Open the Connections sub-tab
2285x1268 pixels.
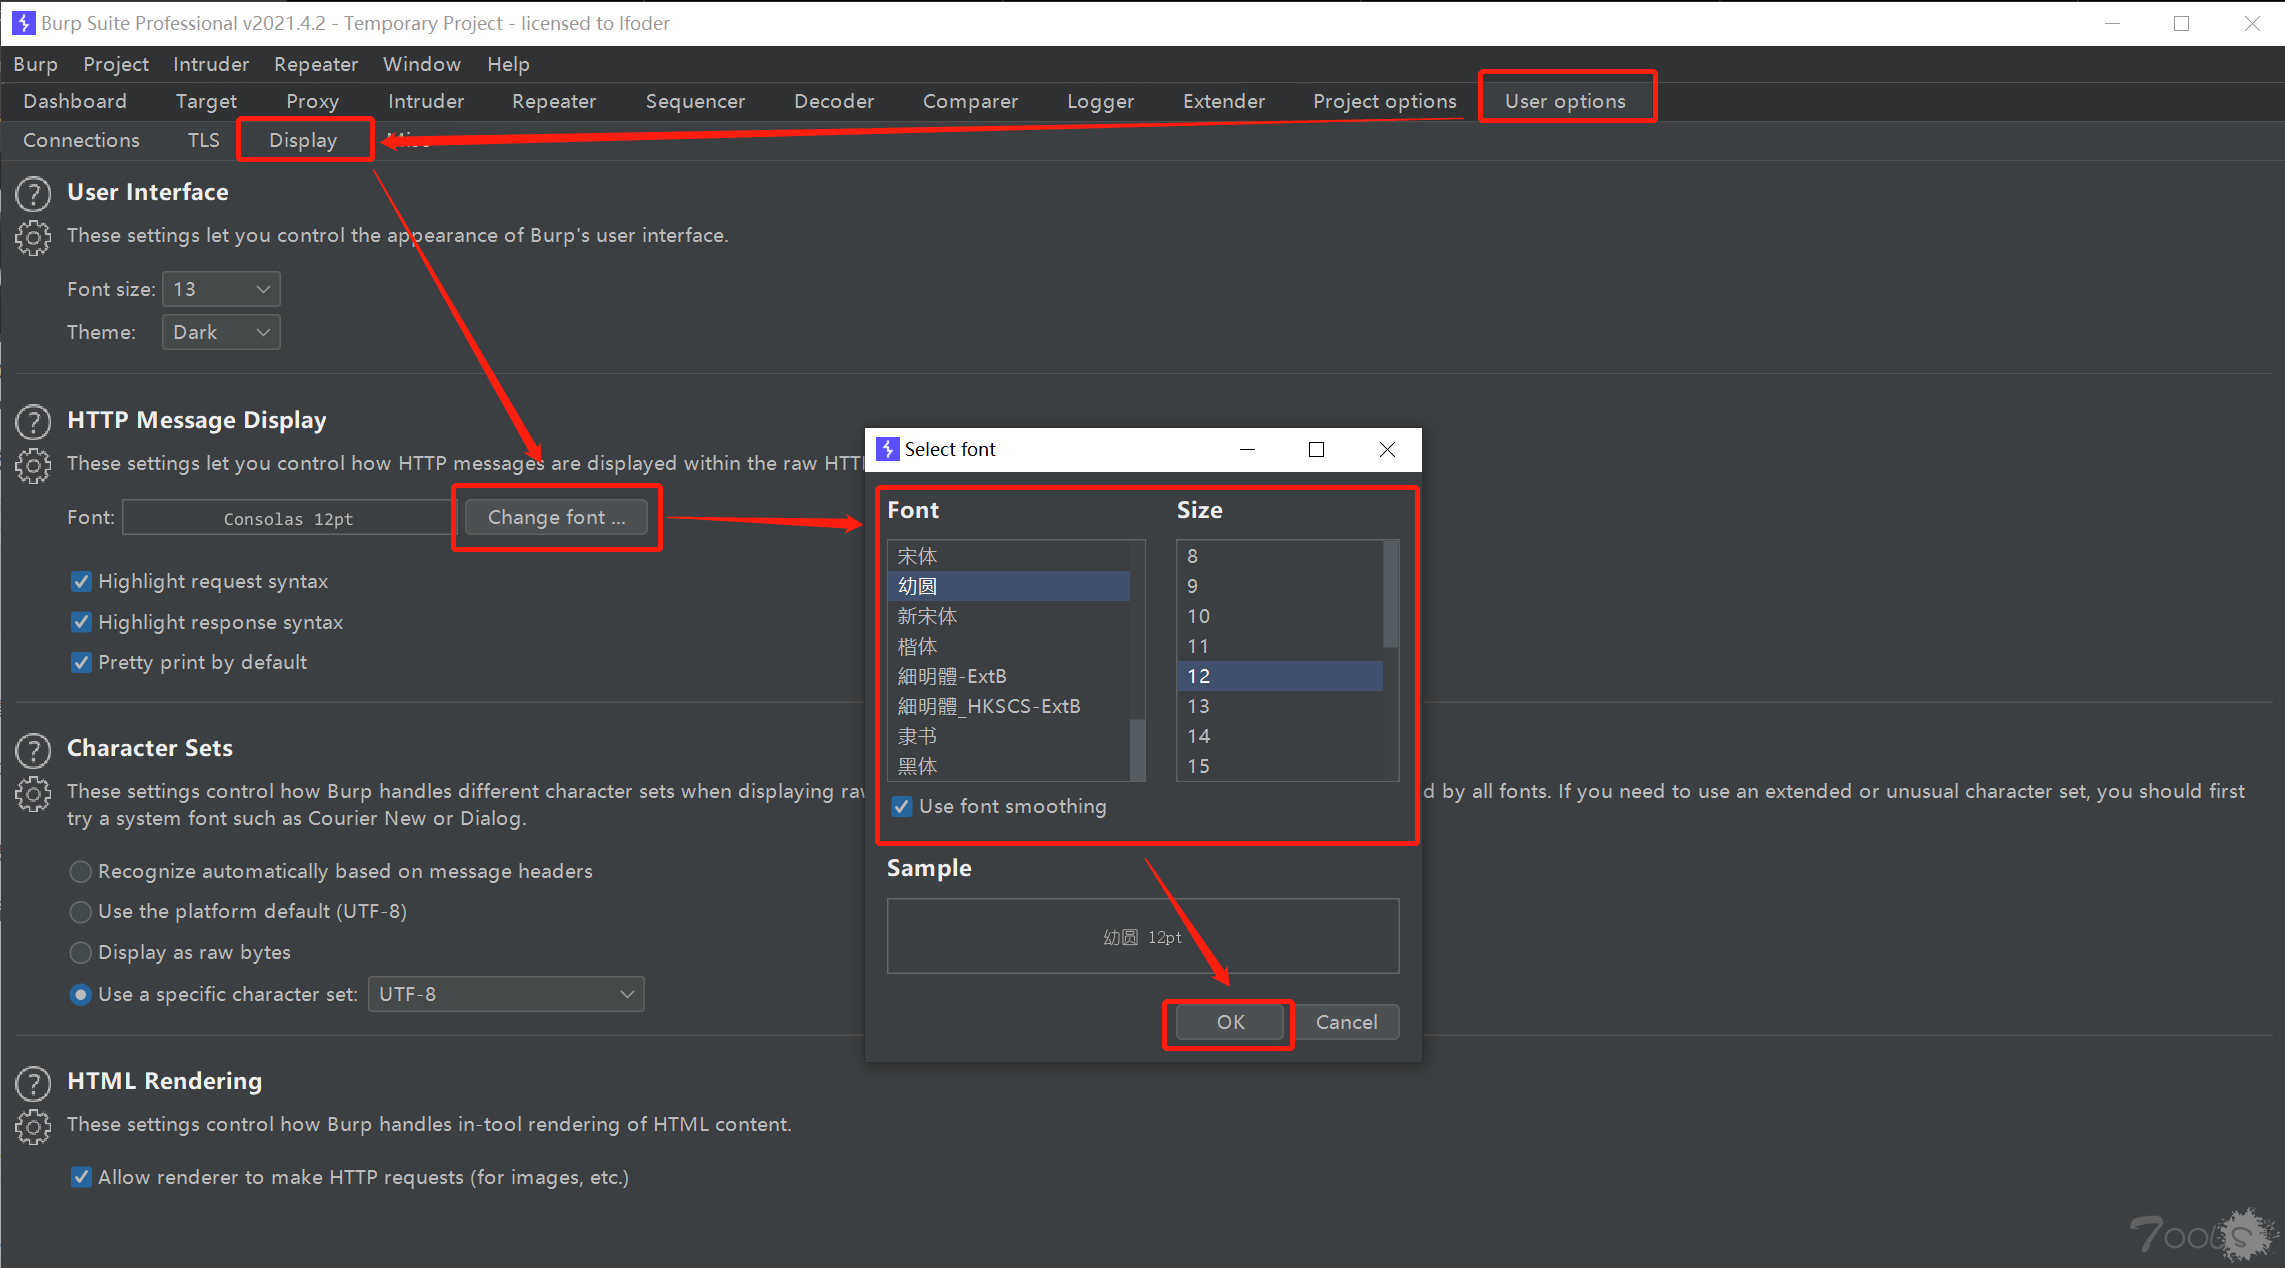81,140
